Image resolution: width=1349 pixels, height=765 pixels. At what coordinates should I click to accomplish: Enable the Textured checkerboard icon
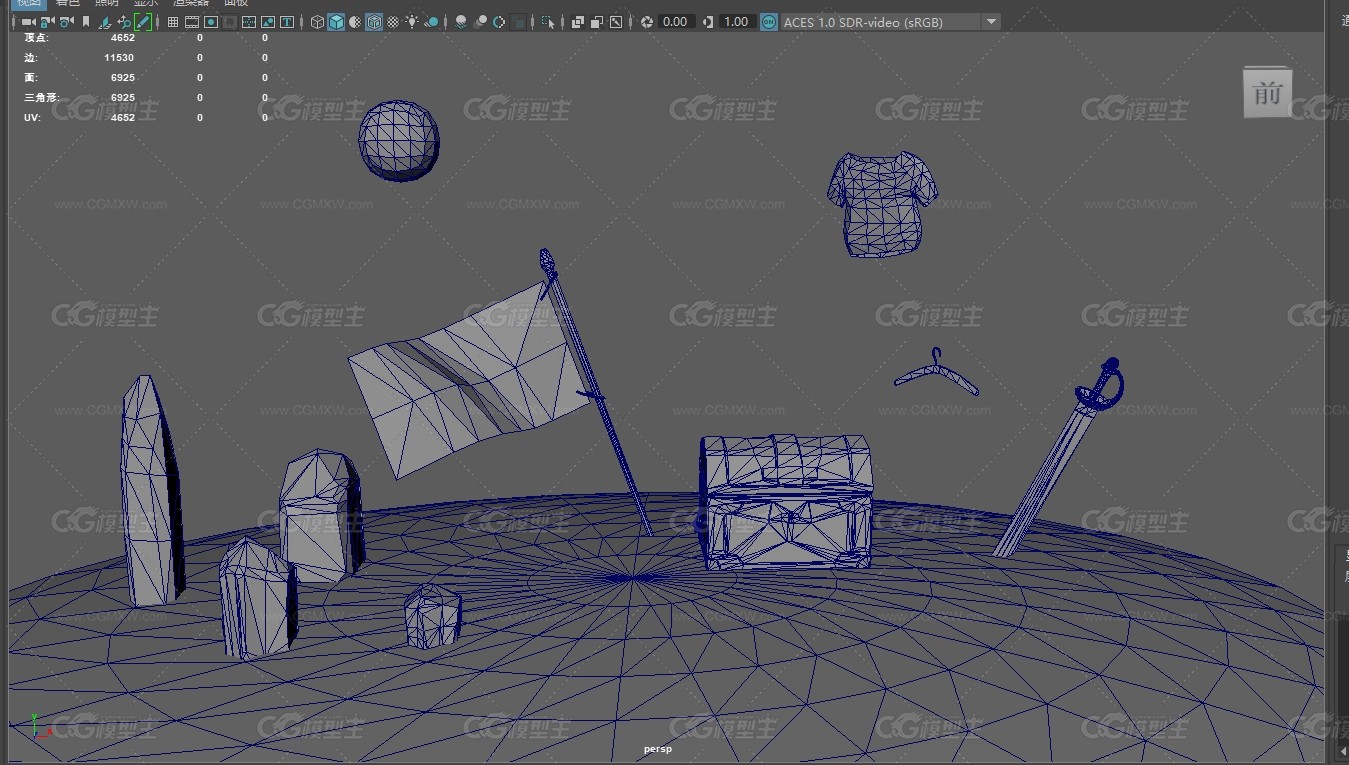point(393,21)
